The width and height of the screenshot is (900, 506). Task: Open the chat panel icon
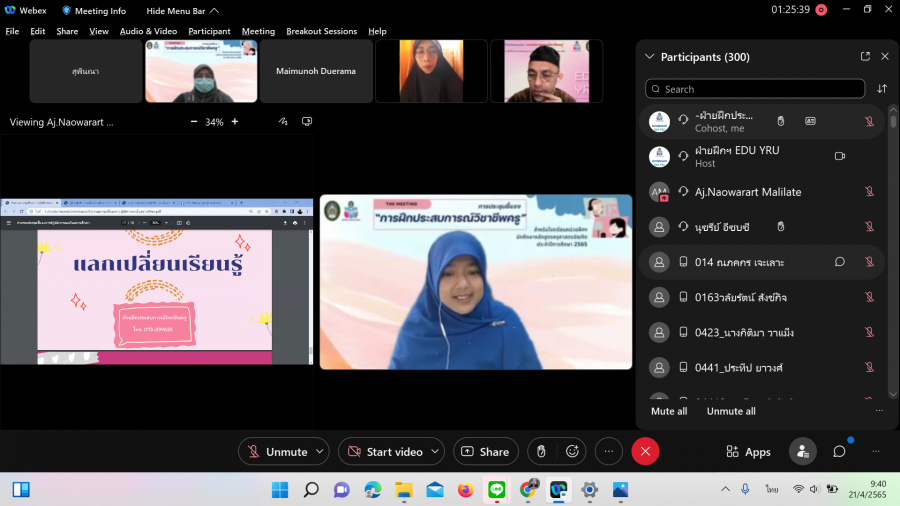839,452
